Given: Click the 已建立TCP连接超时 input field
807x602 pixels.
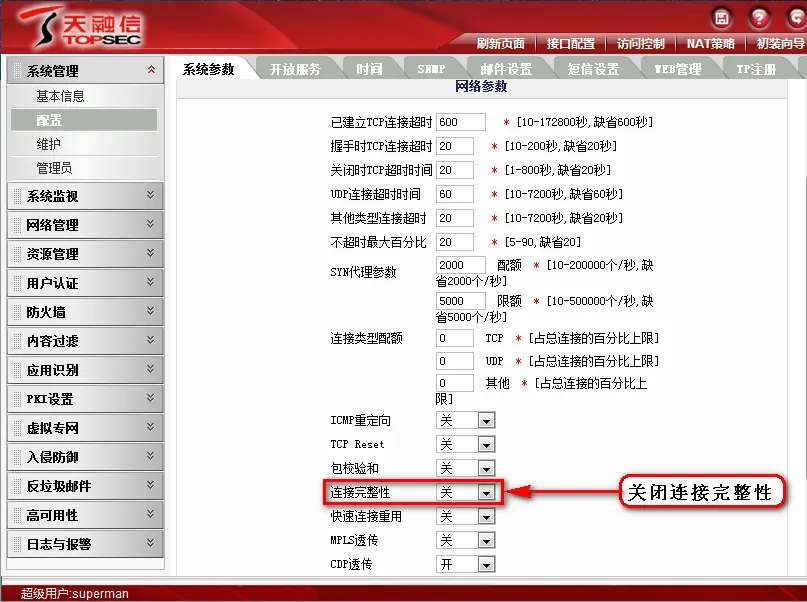Looking at the screenshot, I should tap(461, 122).
